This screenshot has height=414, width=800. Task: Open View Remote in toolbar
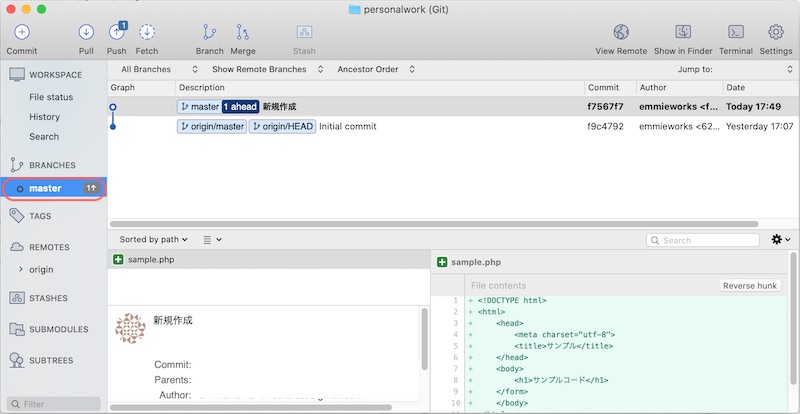point(621,32)
